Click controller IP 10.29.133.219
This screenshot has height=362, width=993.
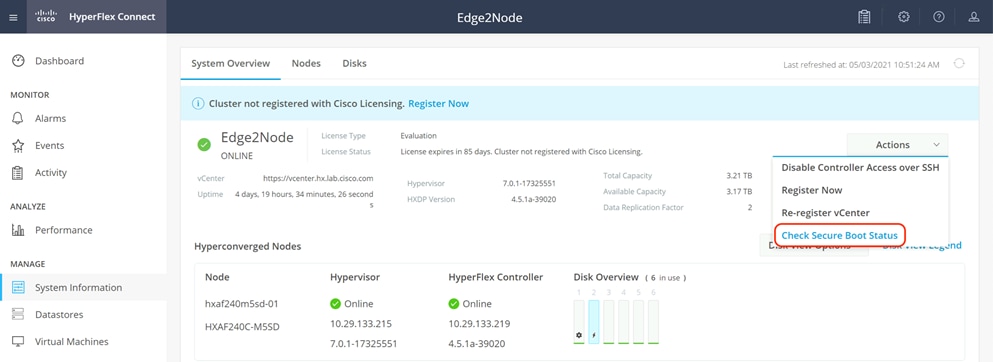click(x=479, y=324)
